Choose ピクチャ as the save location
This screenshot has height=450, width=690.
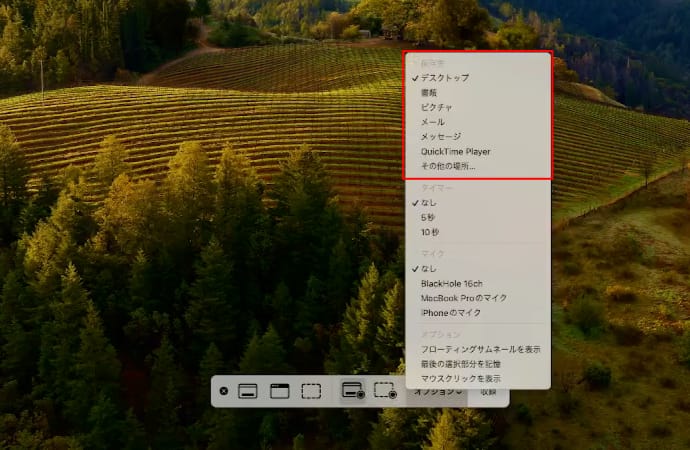(437, 107)
